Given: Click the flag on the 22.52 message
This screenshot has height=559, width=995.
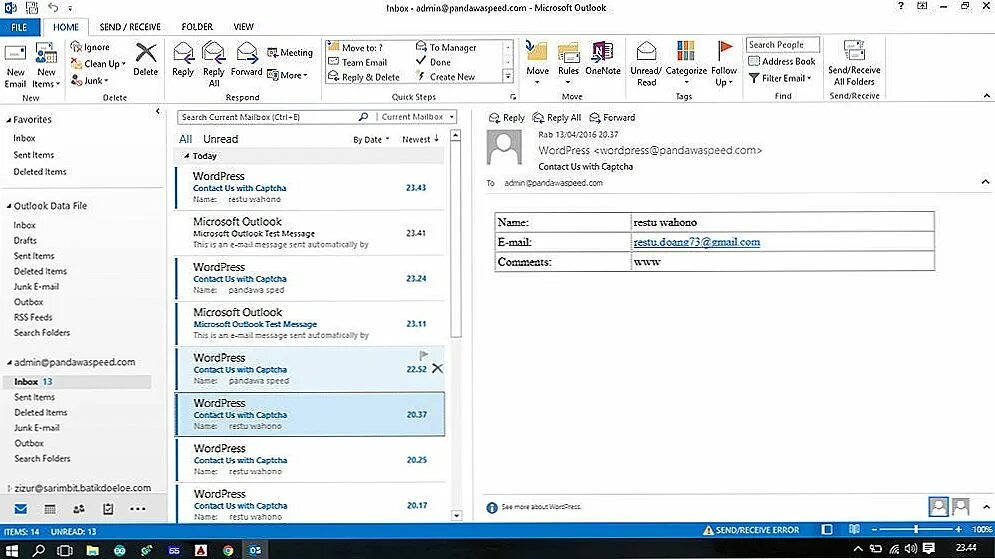Looking at the screenshot, I should pos(423,355).
